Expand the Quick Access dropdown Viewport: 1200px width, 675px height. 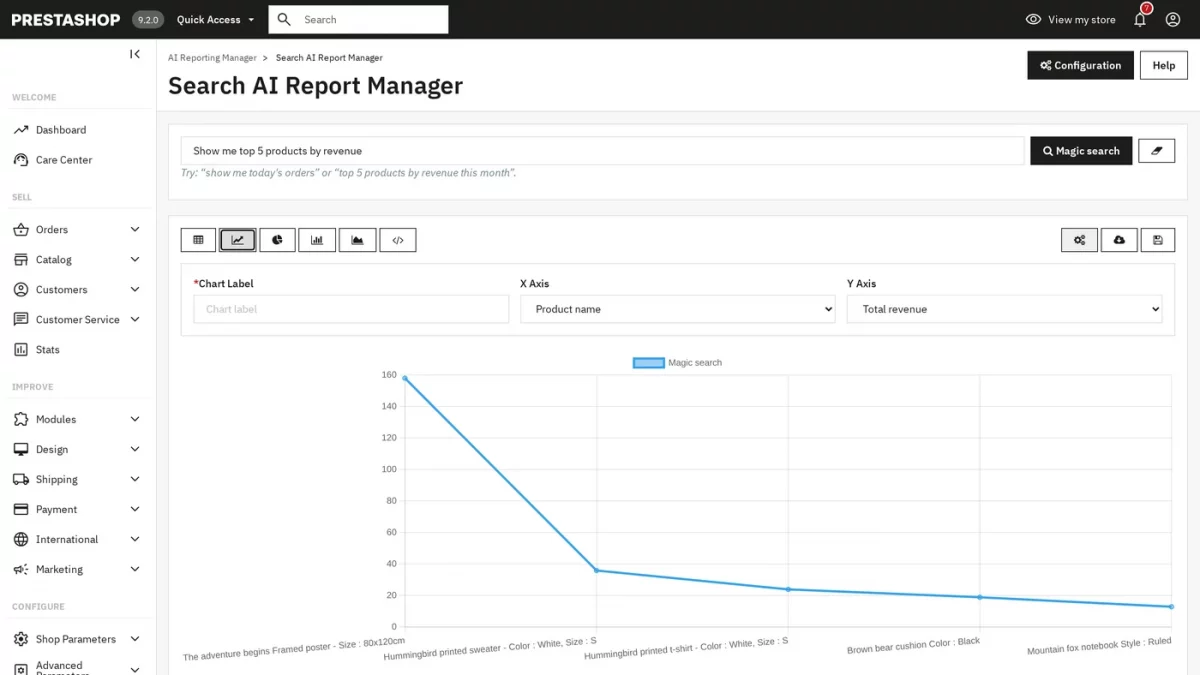coord(215,19)
